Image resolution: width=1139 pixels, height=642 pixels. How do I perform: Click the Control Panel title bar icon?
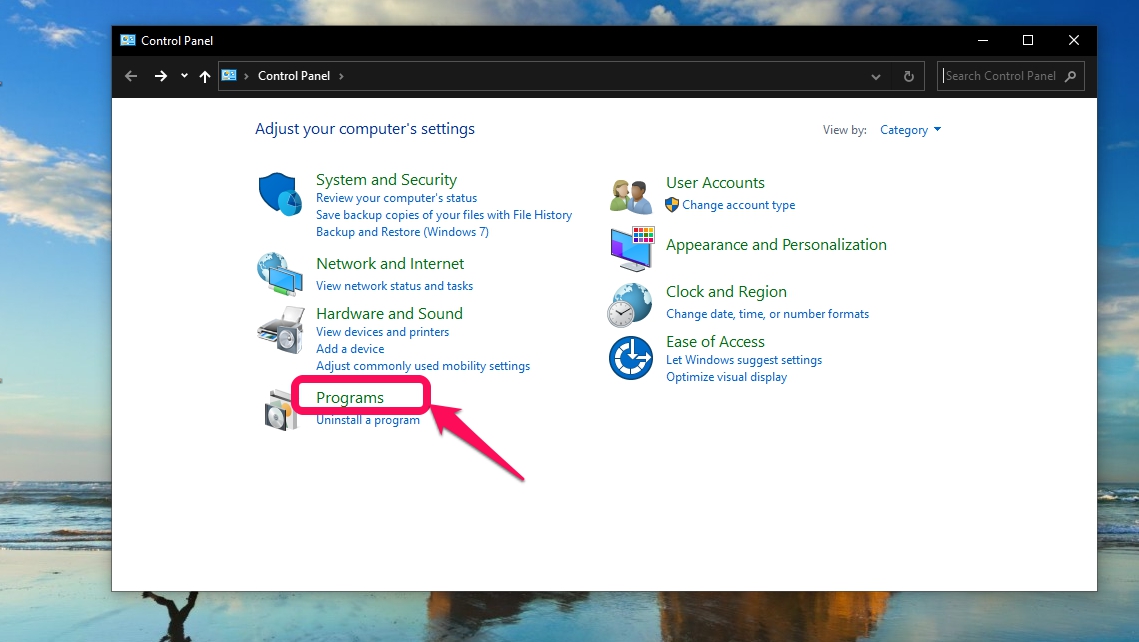point(128,41)
